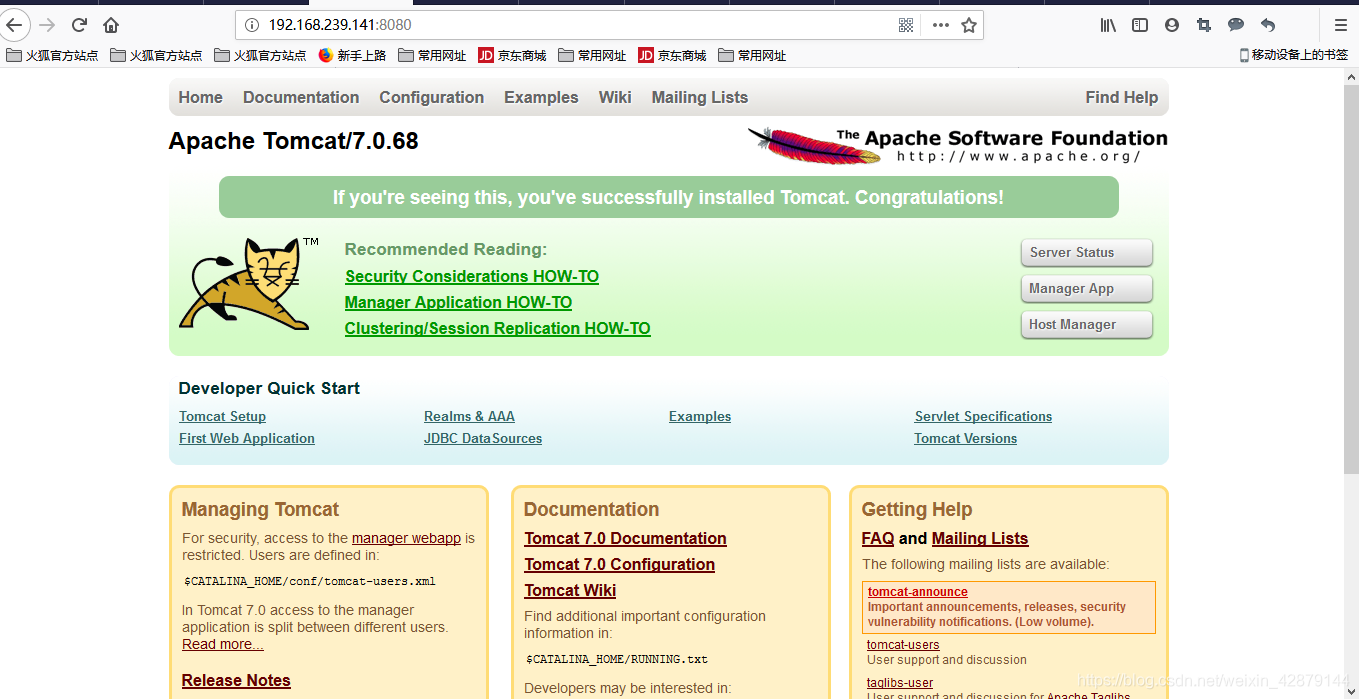Image resolution: width=1359 pixels, height=699 pixels.
Task: Open Mailing Lists link under Getting Help
Action: point(980,538)
